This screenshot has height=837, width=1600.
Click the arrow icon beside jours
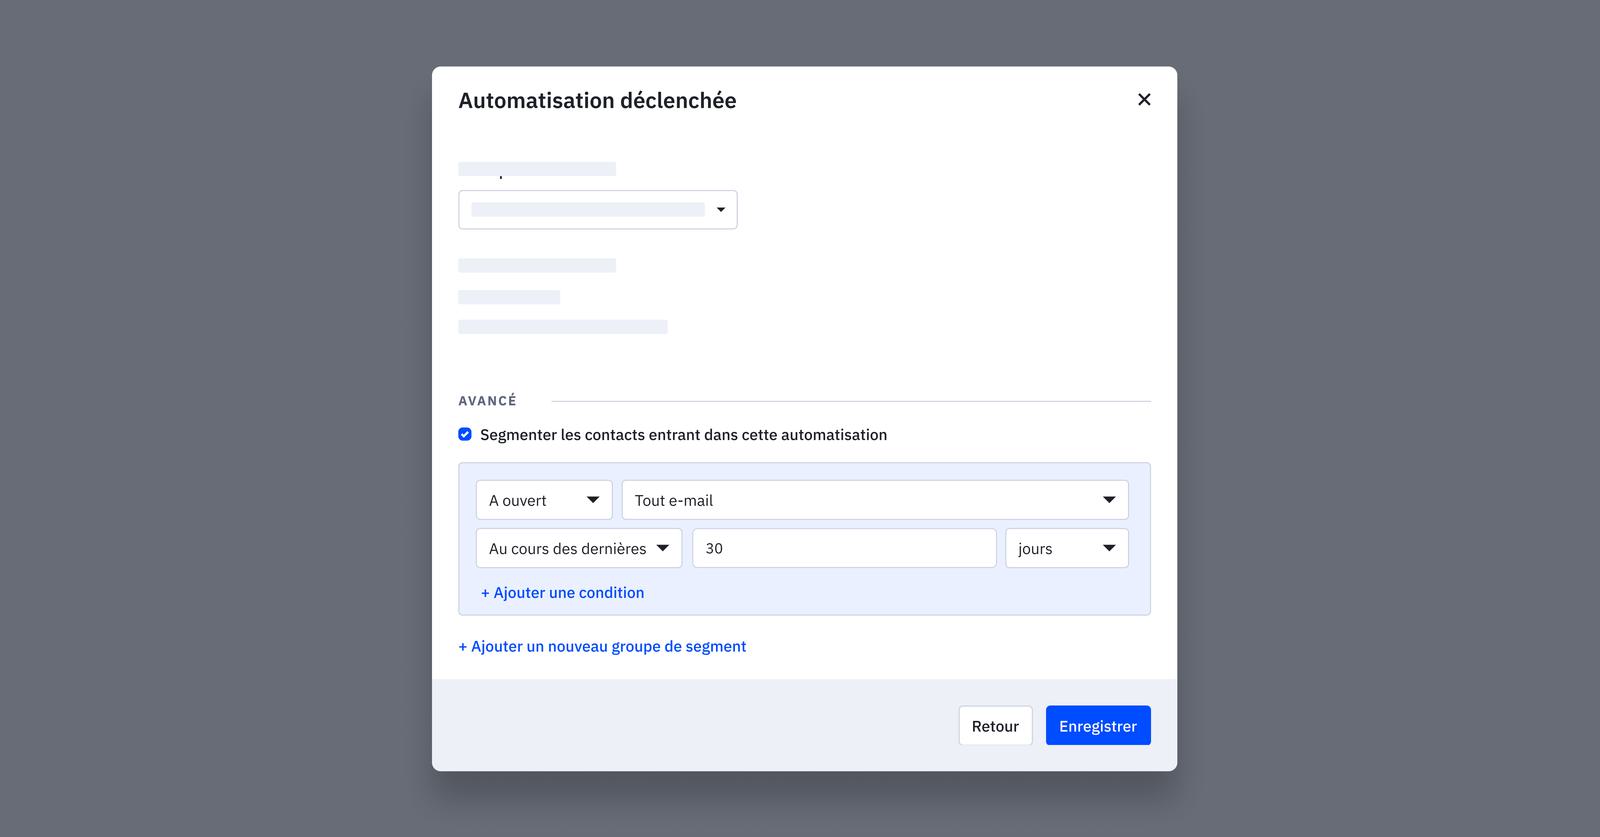coord(1108,548)
